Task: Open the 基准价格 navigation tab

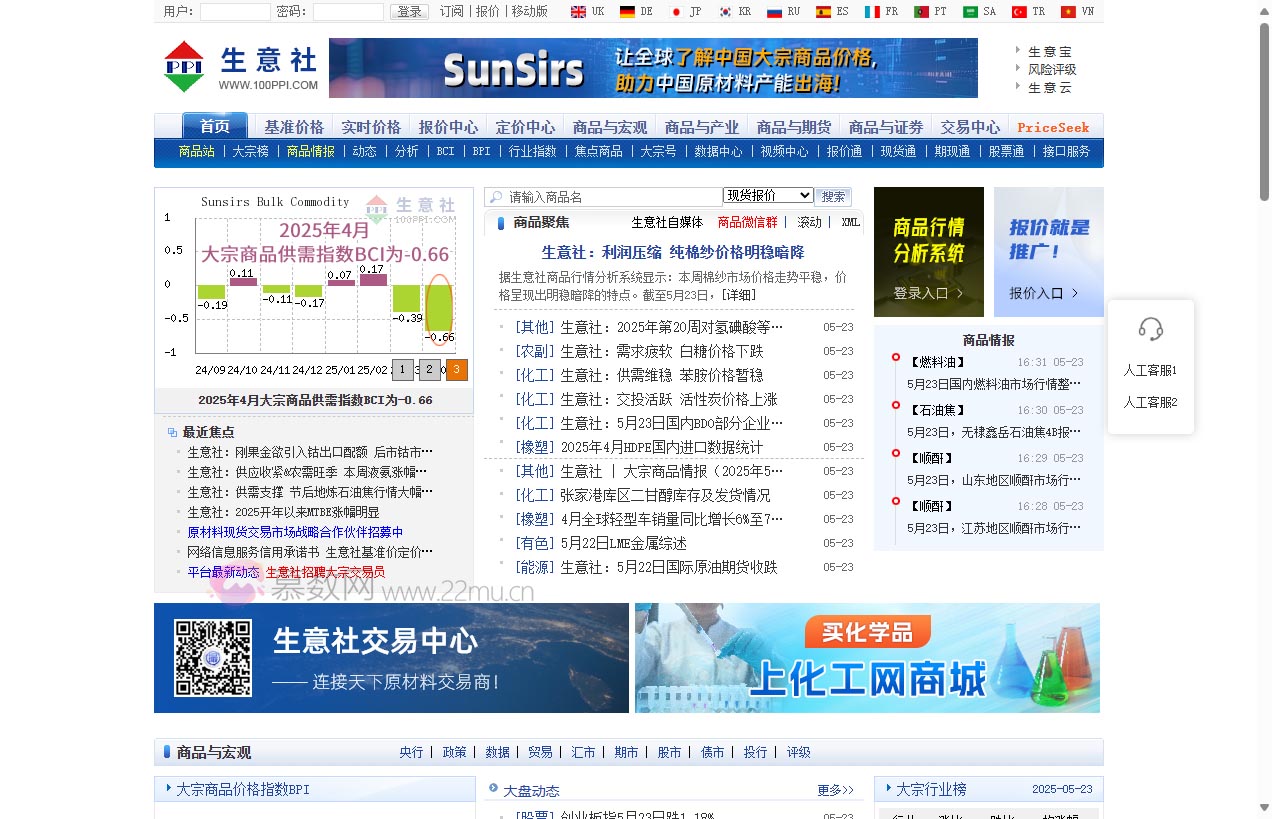Action: (x=294, y=127)
